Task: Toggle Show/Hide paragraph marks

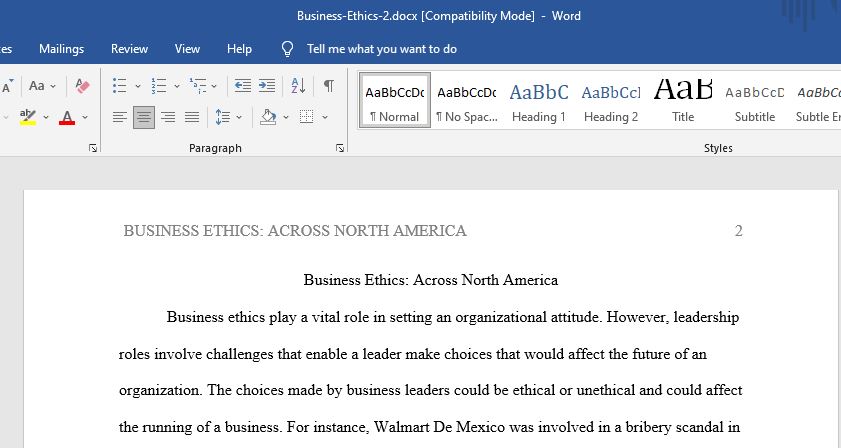Action: click(329, 86)
